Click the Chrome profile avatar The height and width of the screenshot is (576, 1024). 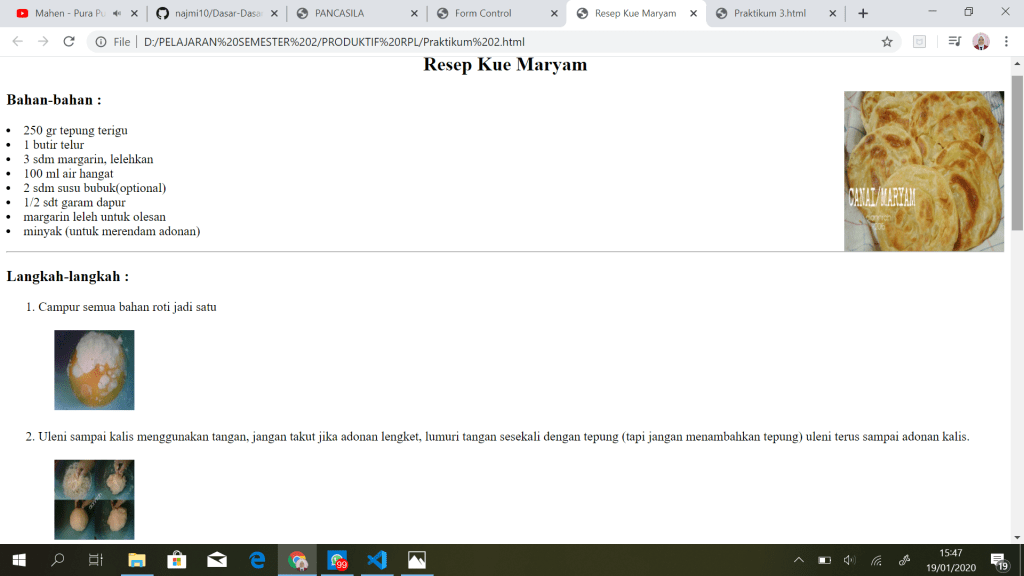coord(981,42)
